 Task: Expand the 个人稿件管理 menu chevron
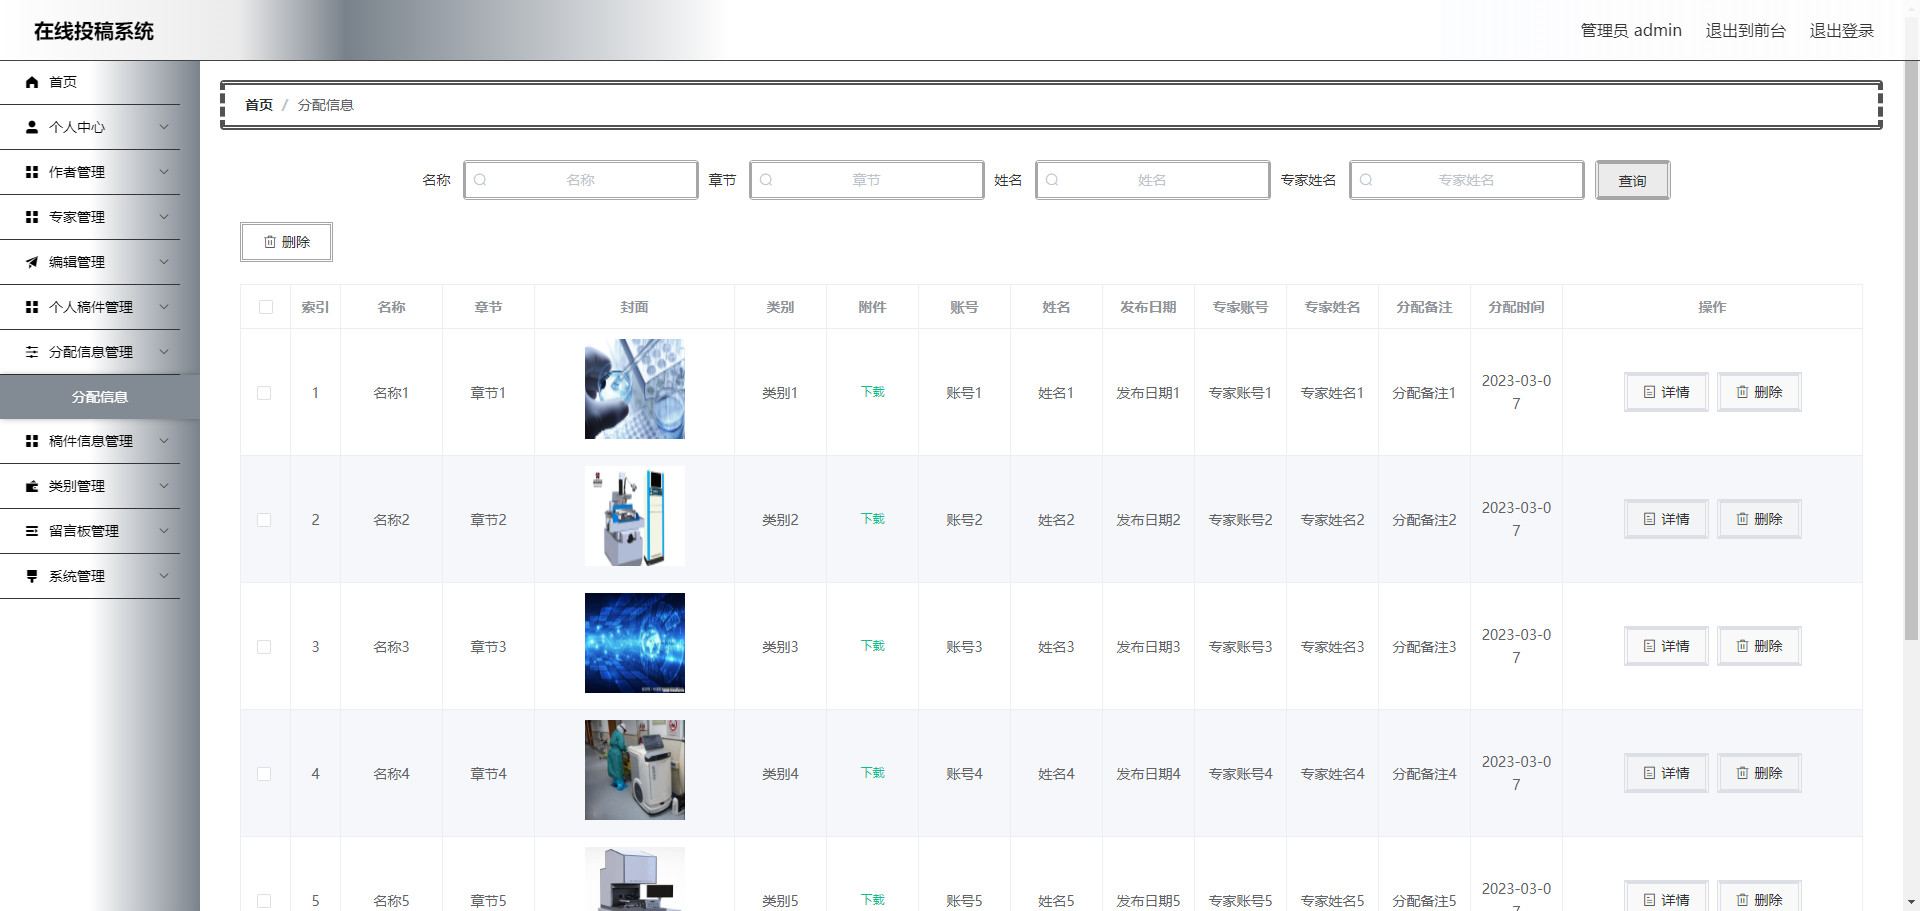164,307
